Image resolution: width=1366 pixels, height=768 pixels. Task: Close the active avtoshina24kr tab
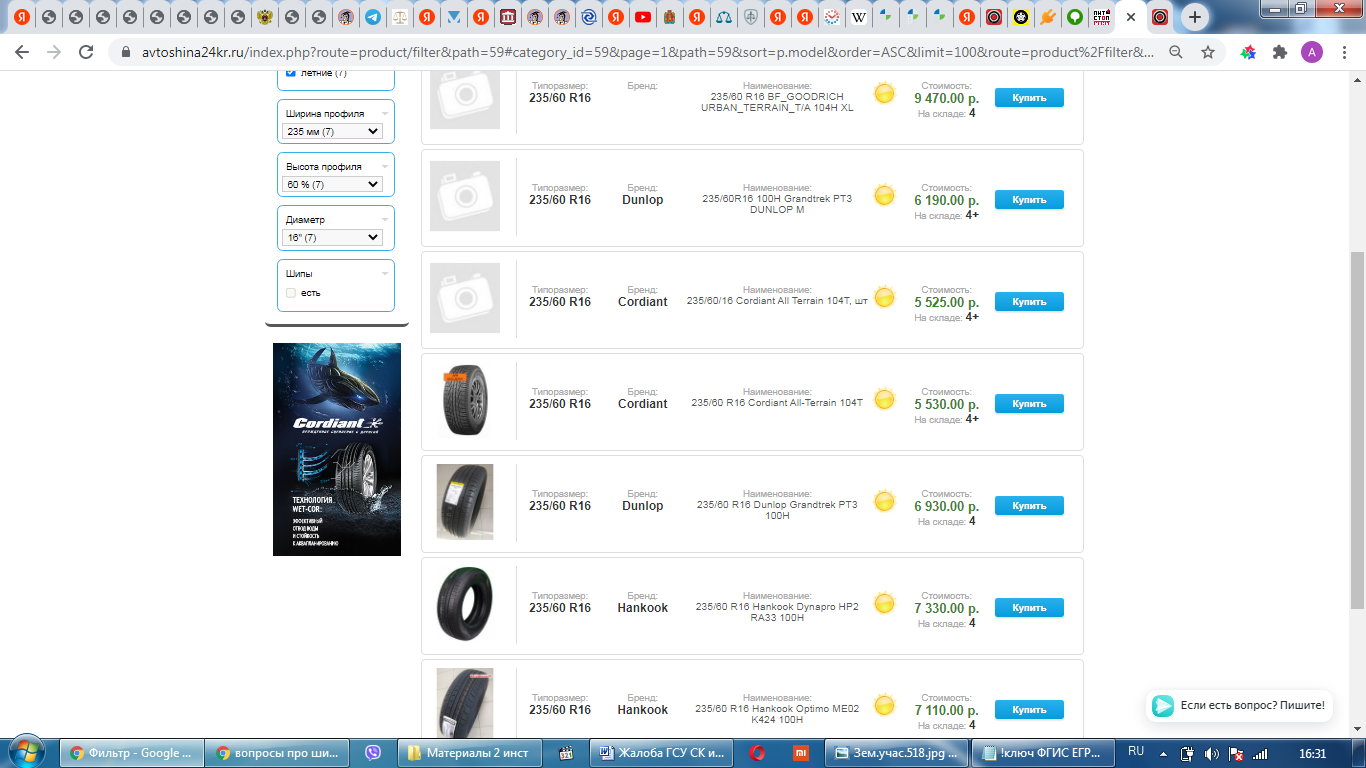point(1131,17)
